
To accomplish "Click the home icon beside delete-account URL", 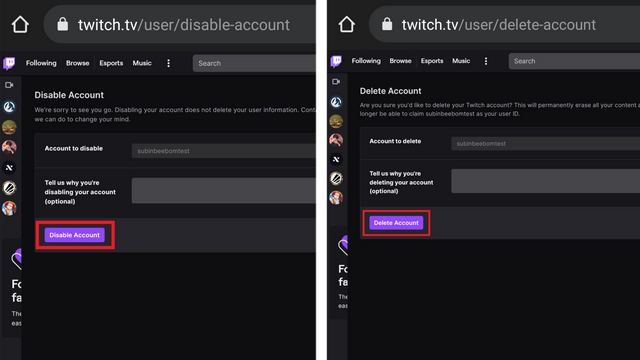I will click(x=347, y=24).
